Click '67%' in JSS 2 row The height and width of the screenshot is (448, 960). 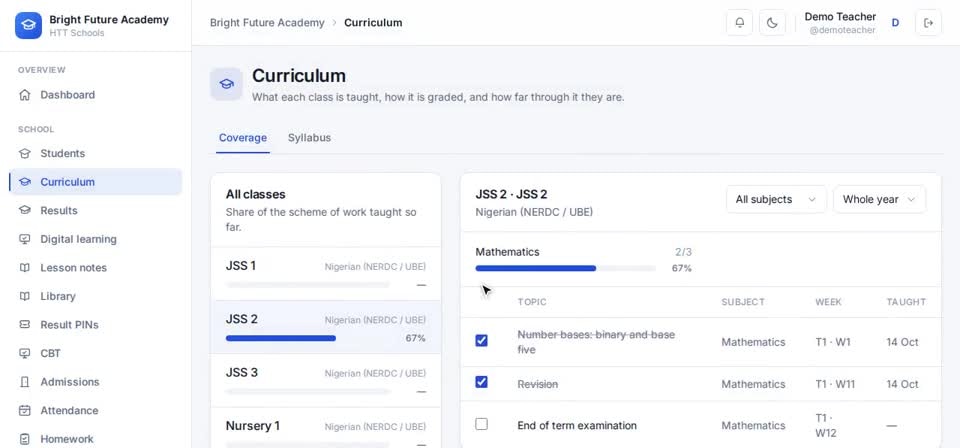coord(415,338)
